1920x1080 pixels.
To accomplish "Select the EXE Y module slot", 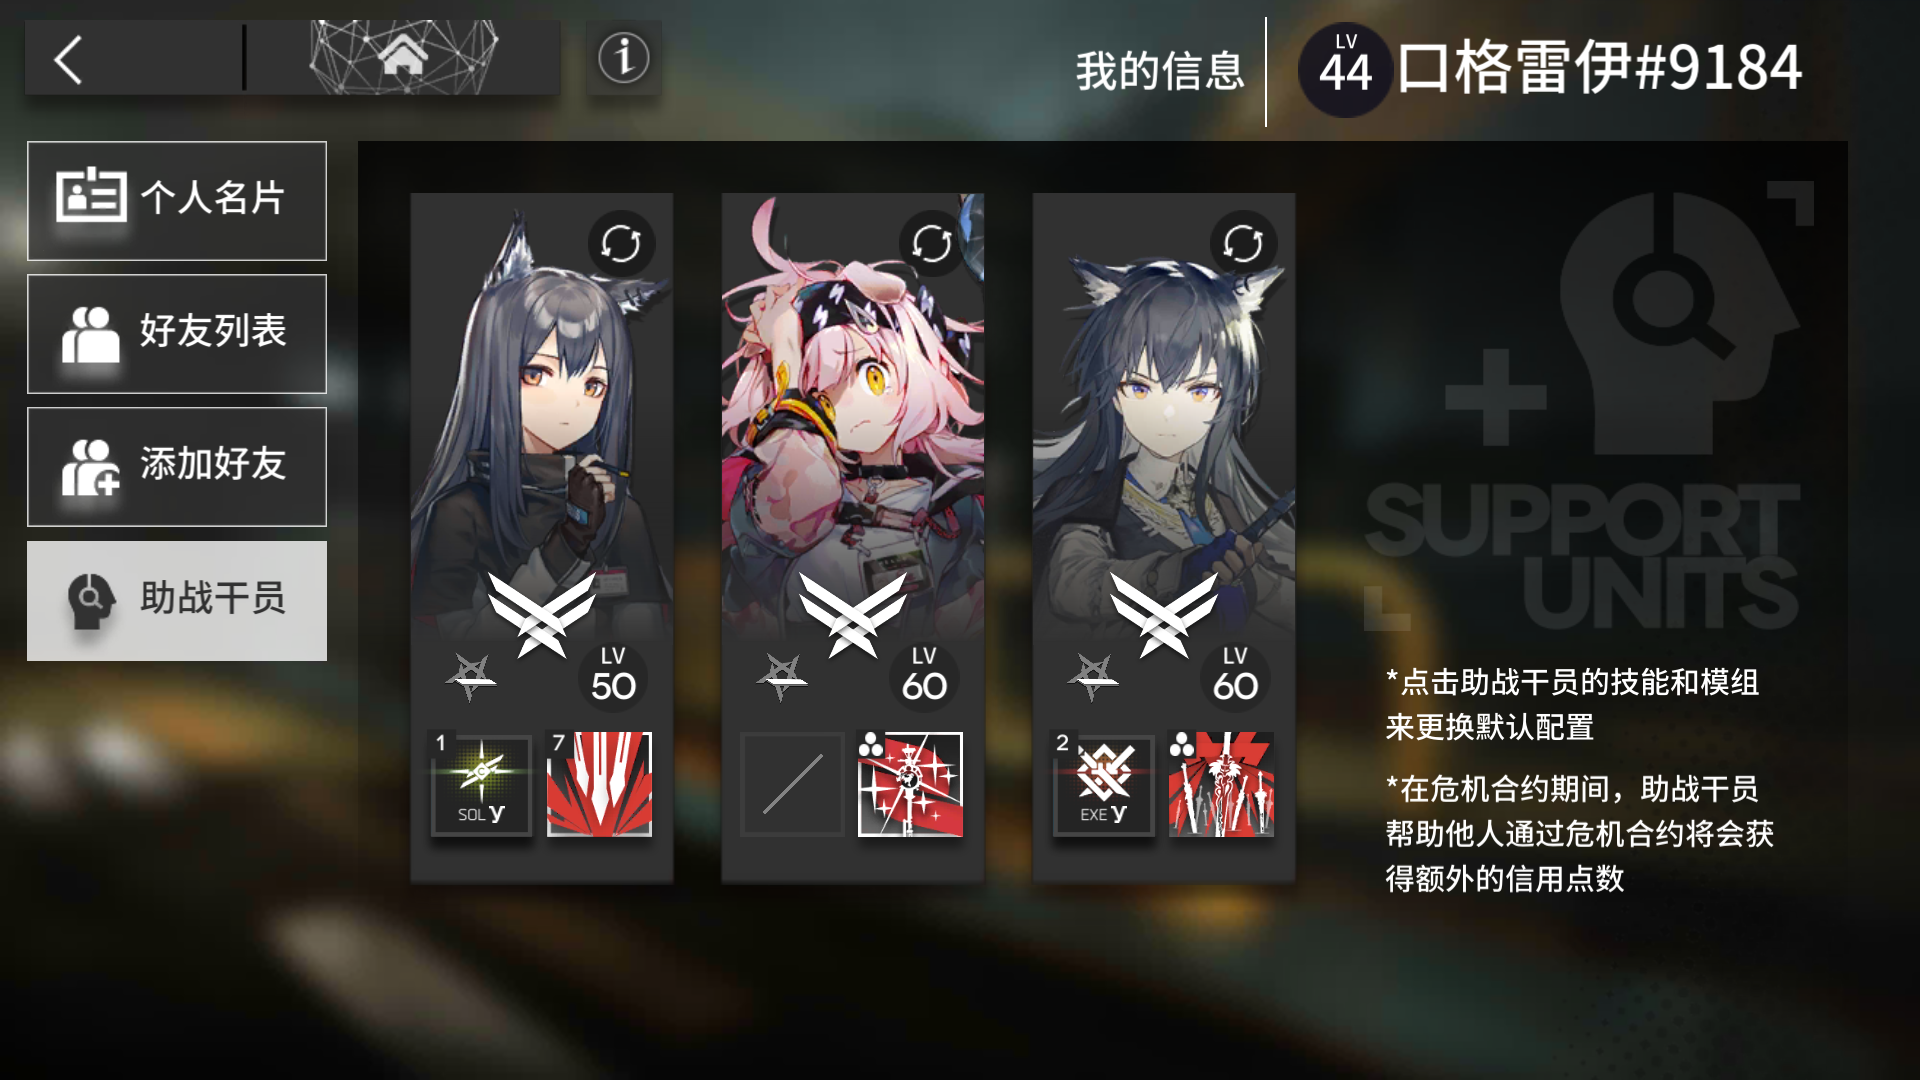I will click(1103, 784).
